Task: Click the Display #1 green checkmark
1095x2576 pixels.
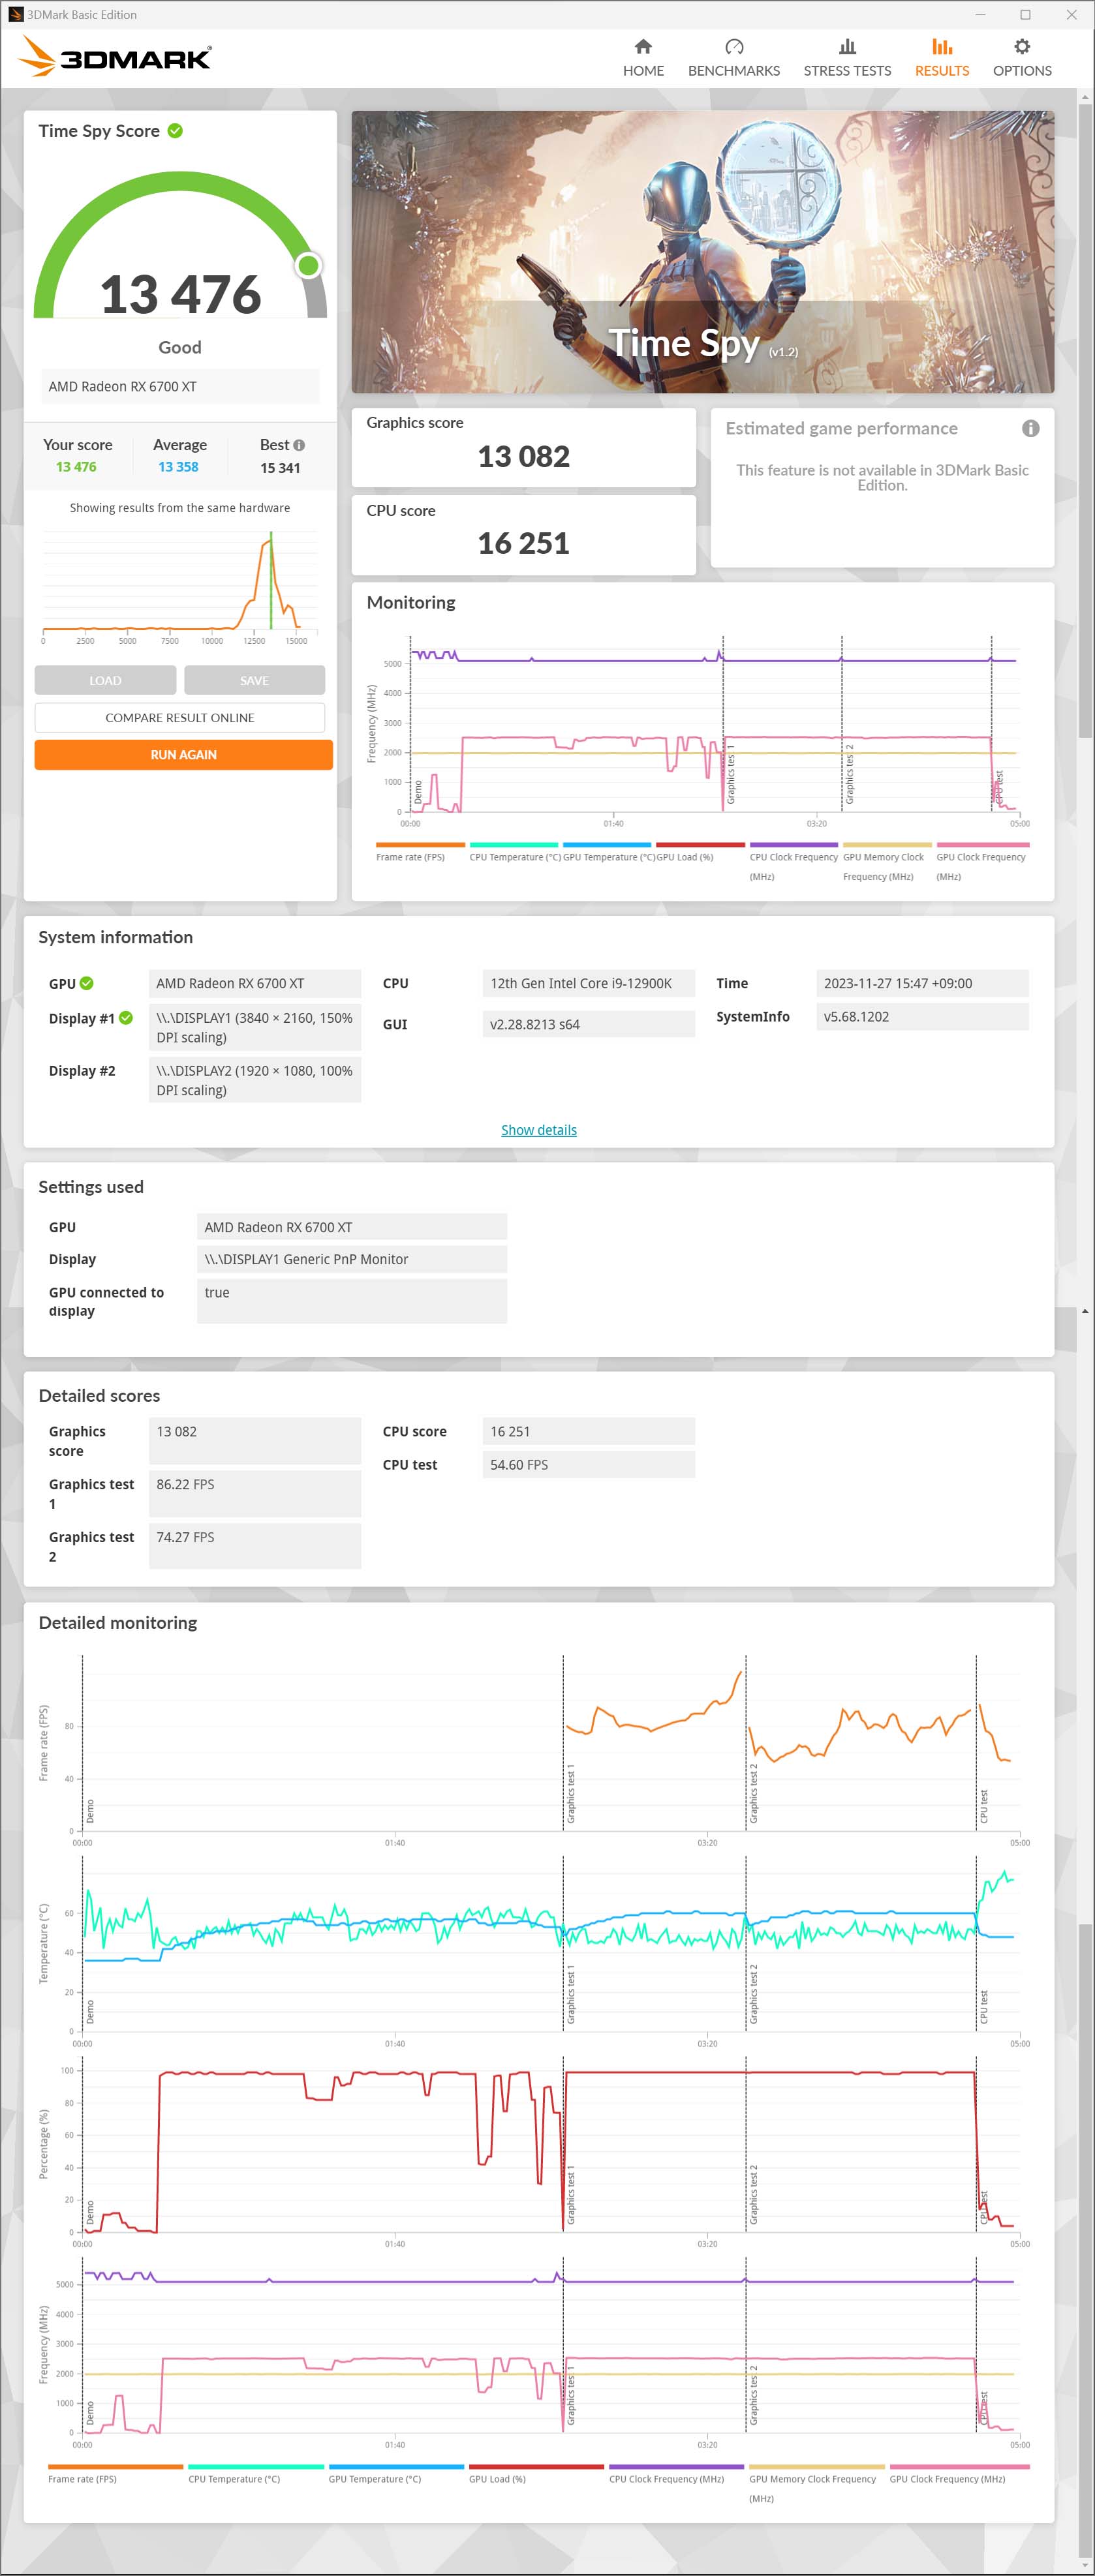Action: [126, 1018]
